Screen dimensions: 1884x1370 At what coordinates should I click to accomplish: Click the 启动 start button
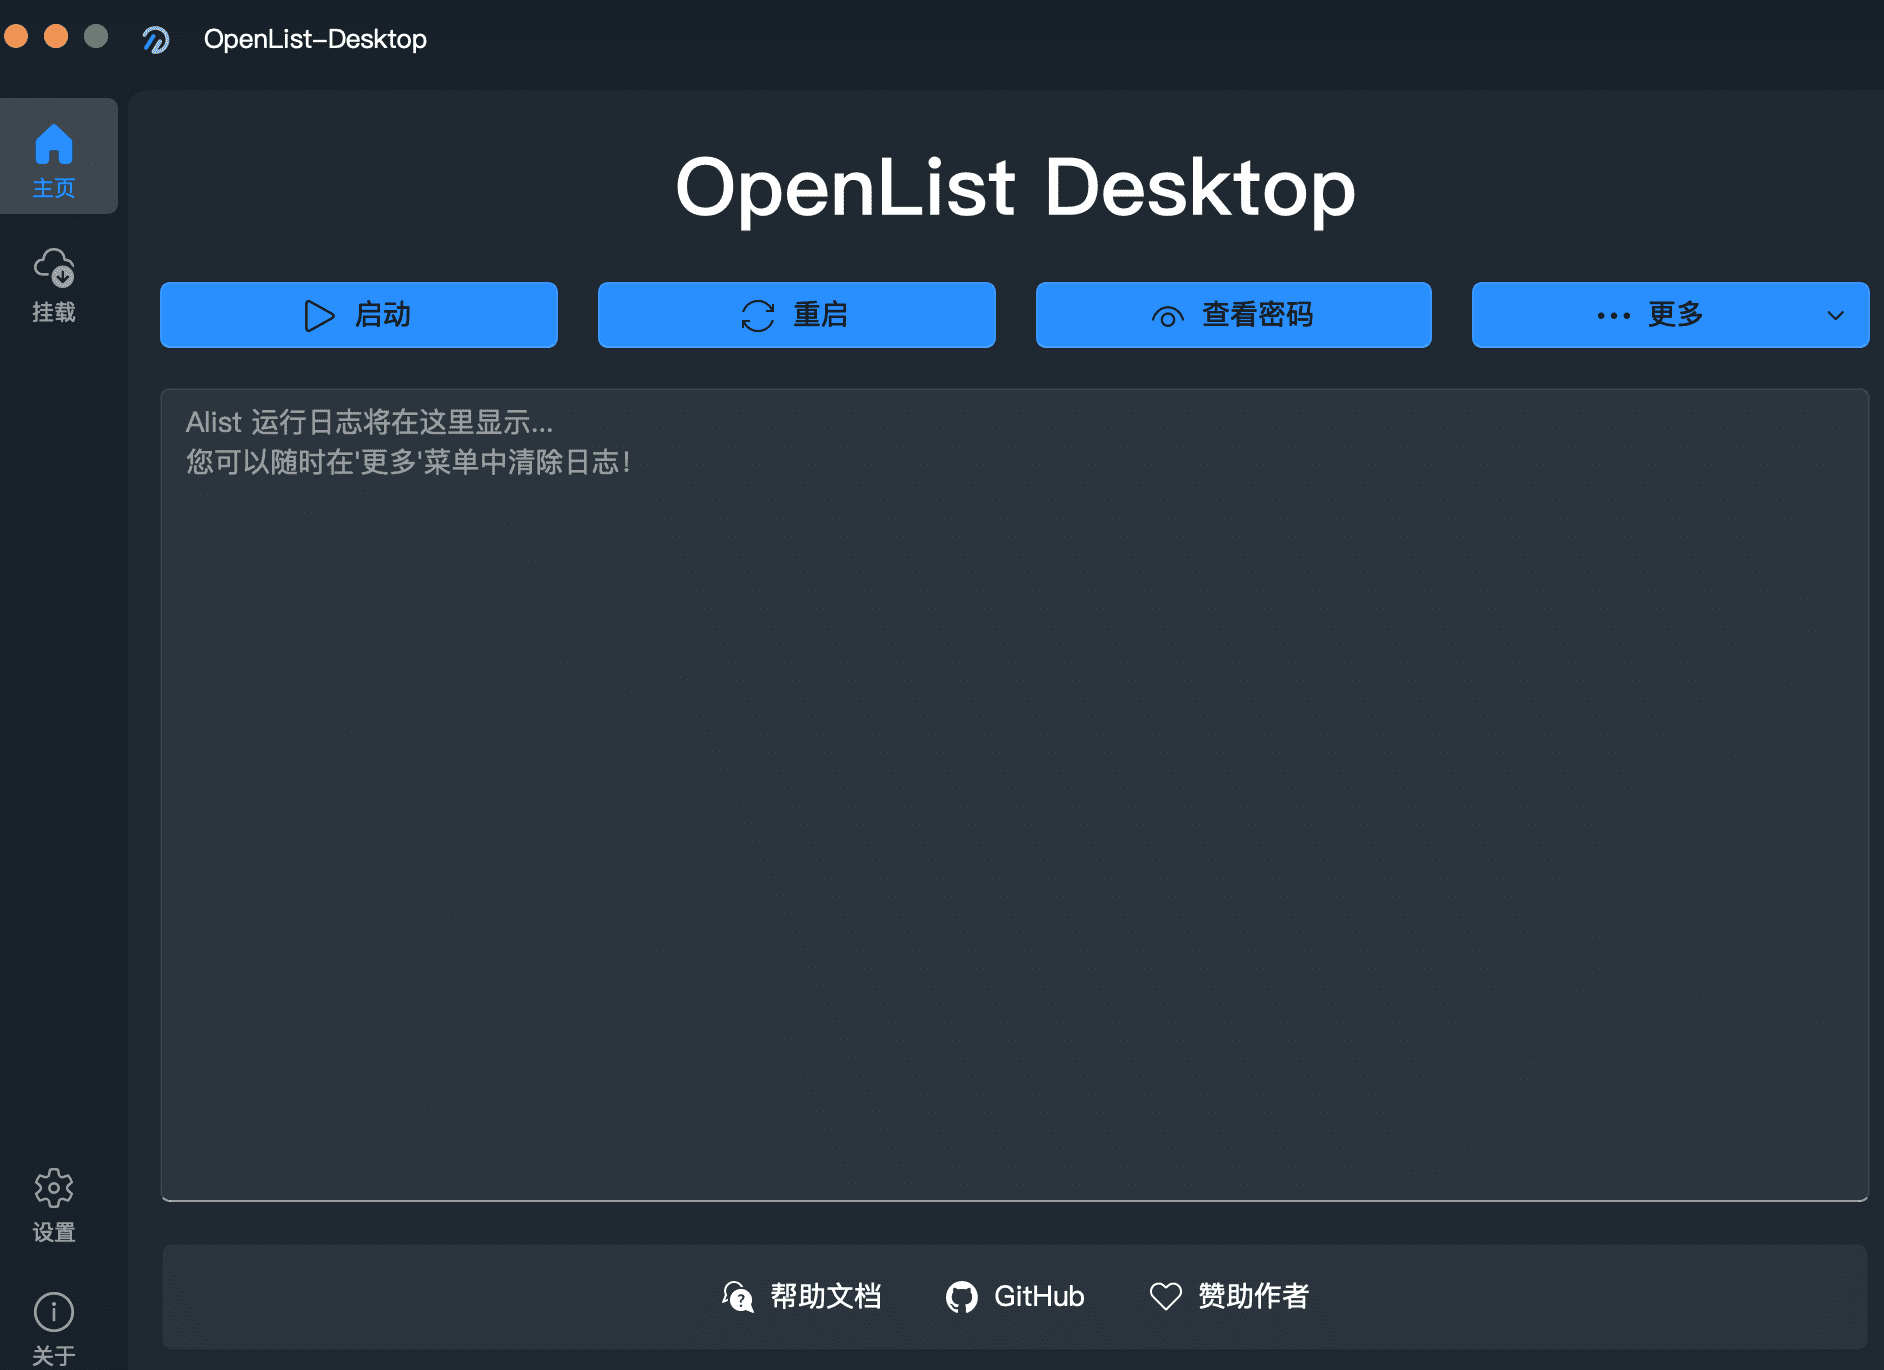point(359,315)
